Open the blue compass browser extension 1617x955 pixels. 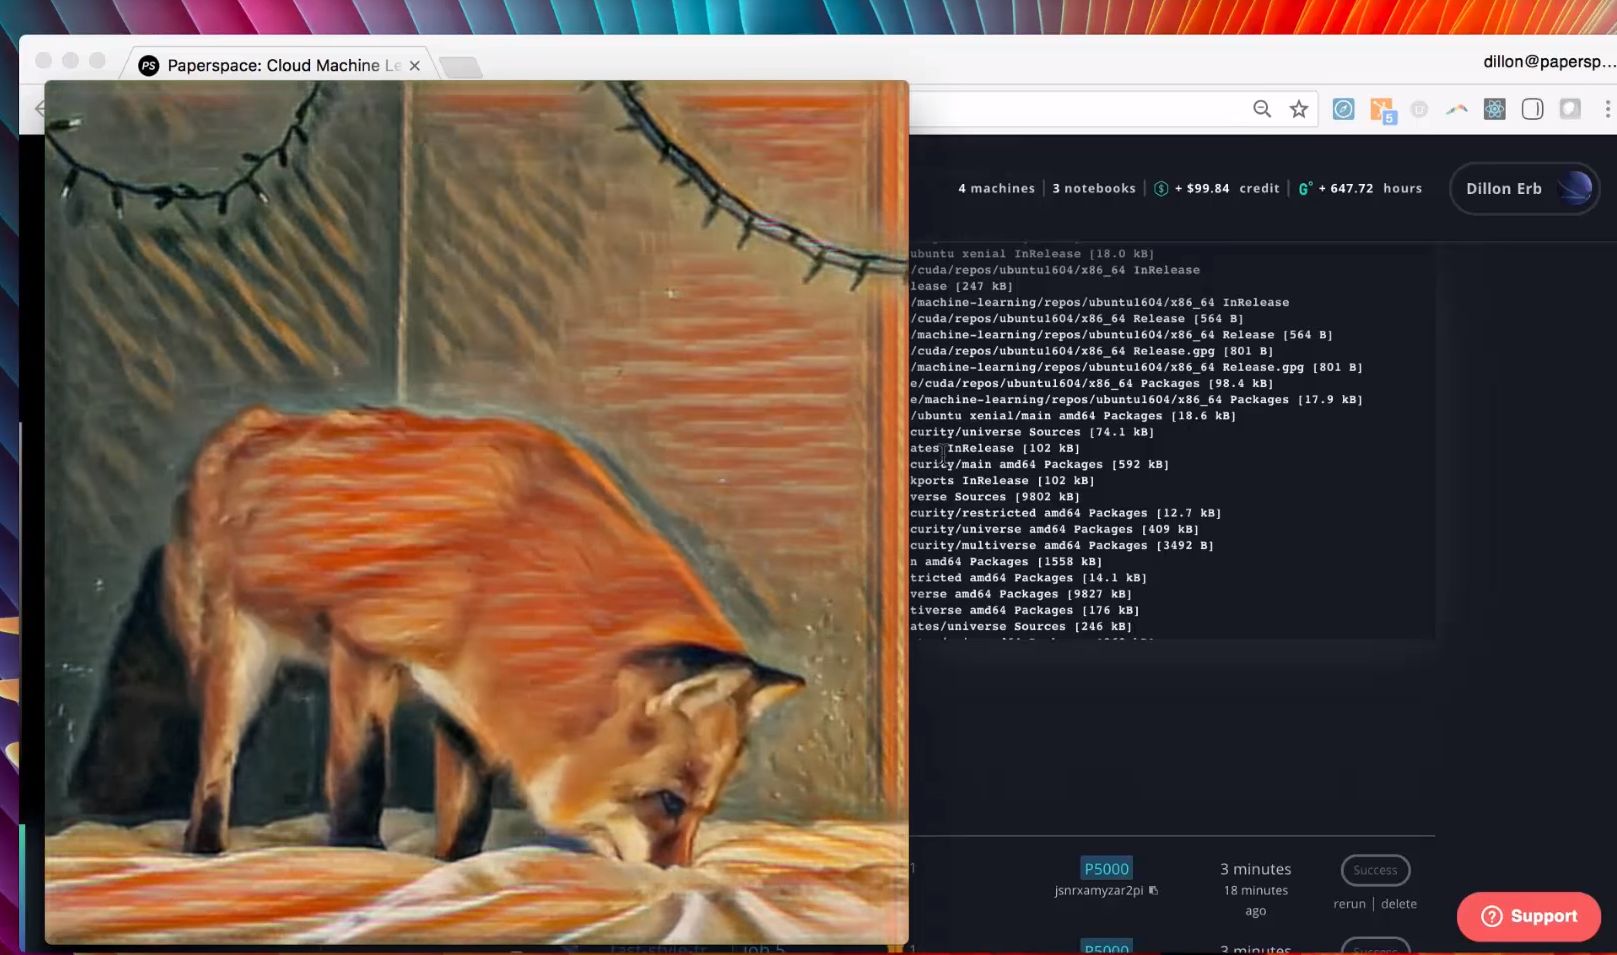pos(1344,109)
